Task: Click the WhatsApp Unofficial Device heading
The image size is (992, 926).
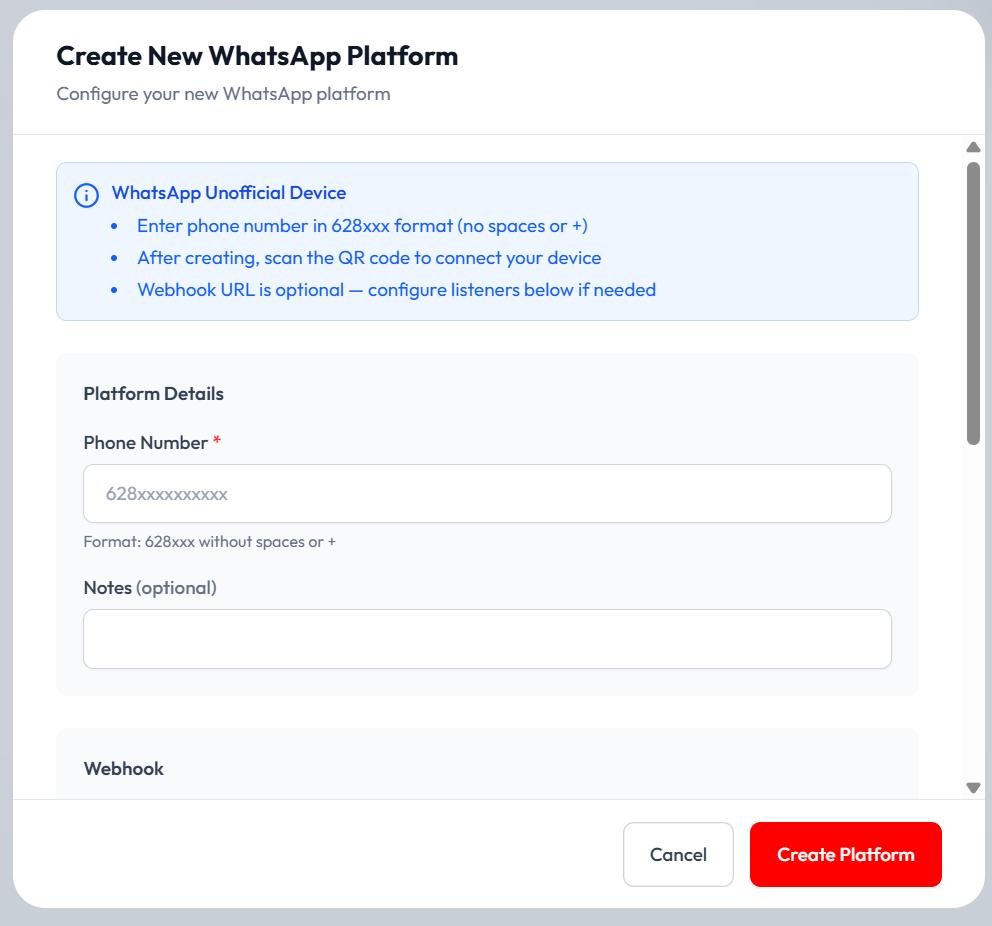Action: (x=228, y=193)
